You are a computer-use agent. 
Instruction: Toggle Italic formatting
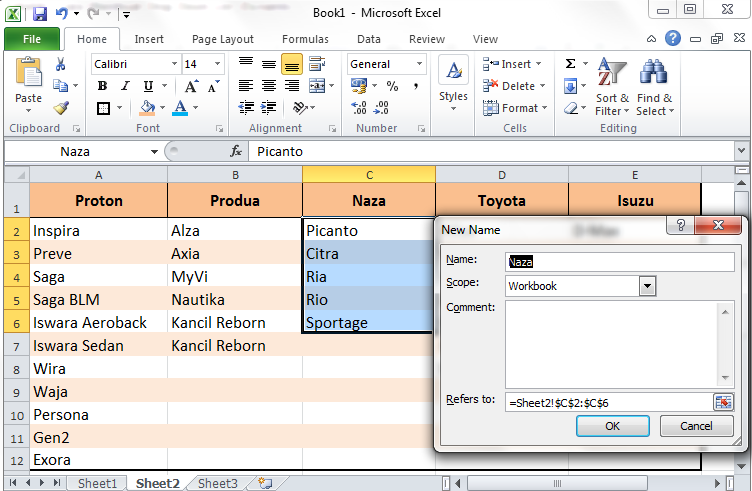[x=126, y=86]
